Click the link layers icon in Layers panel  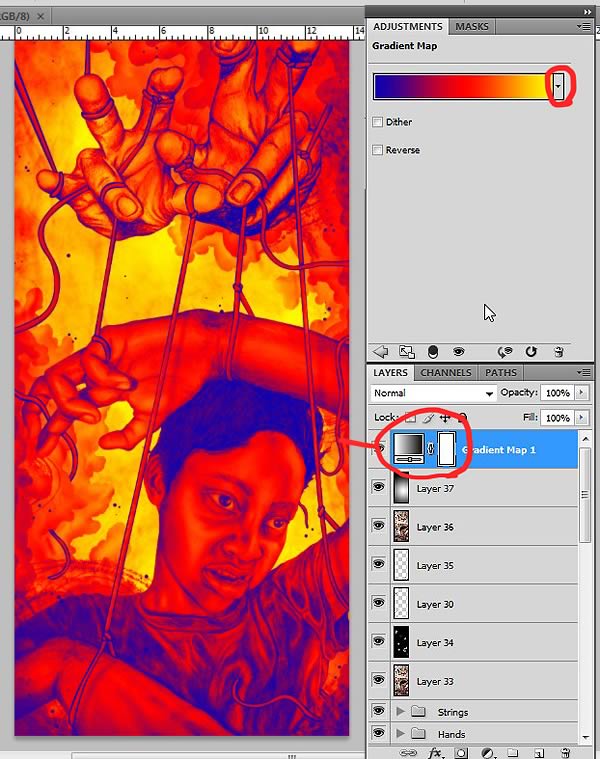(407, 753)
